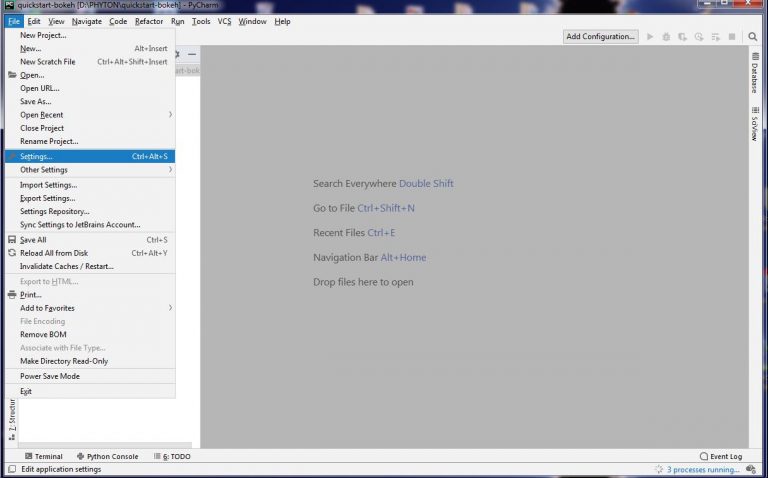Viewport: 768px width, 478px height.
Task: Click the Add Configuration... button
Action: pyautogui.click(x=600, y=36)
